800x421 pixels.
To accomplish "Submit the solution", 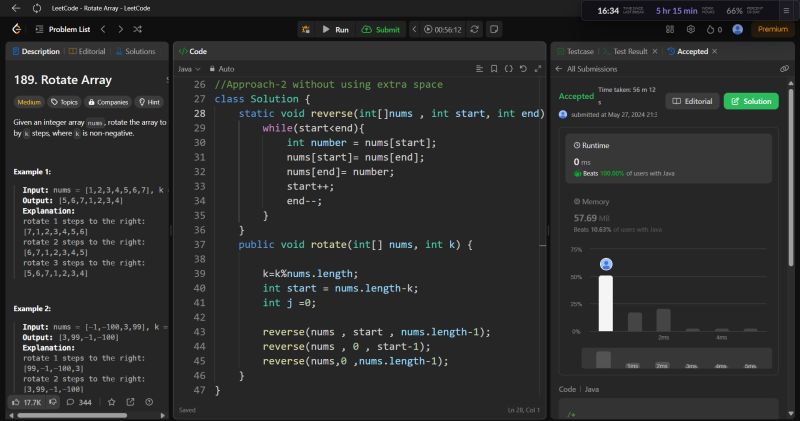I will click(380, 30).
